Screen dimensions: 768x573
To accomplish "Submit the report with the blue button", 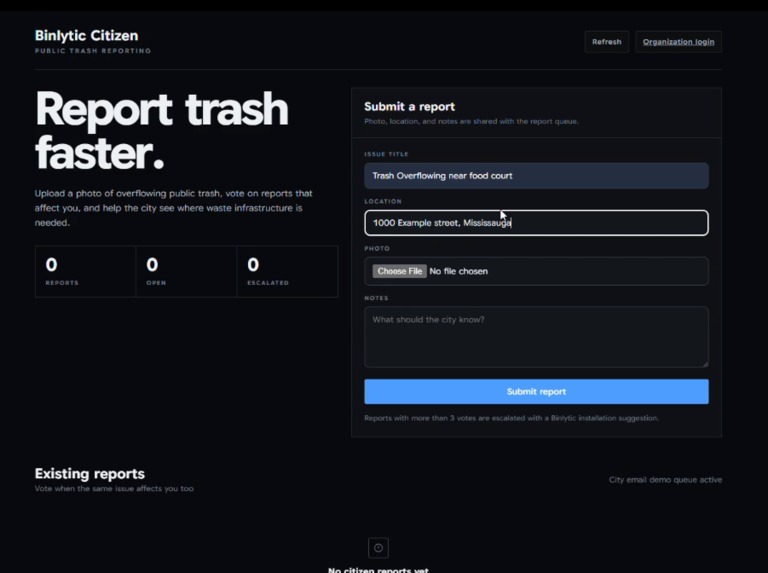I will pyautogui.click(x=536, y=392).
